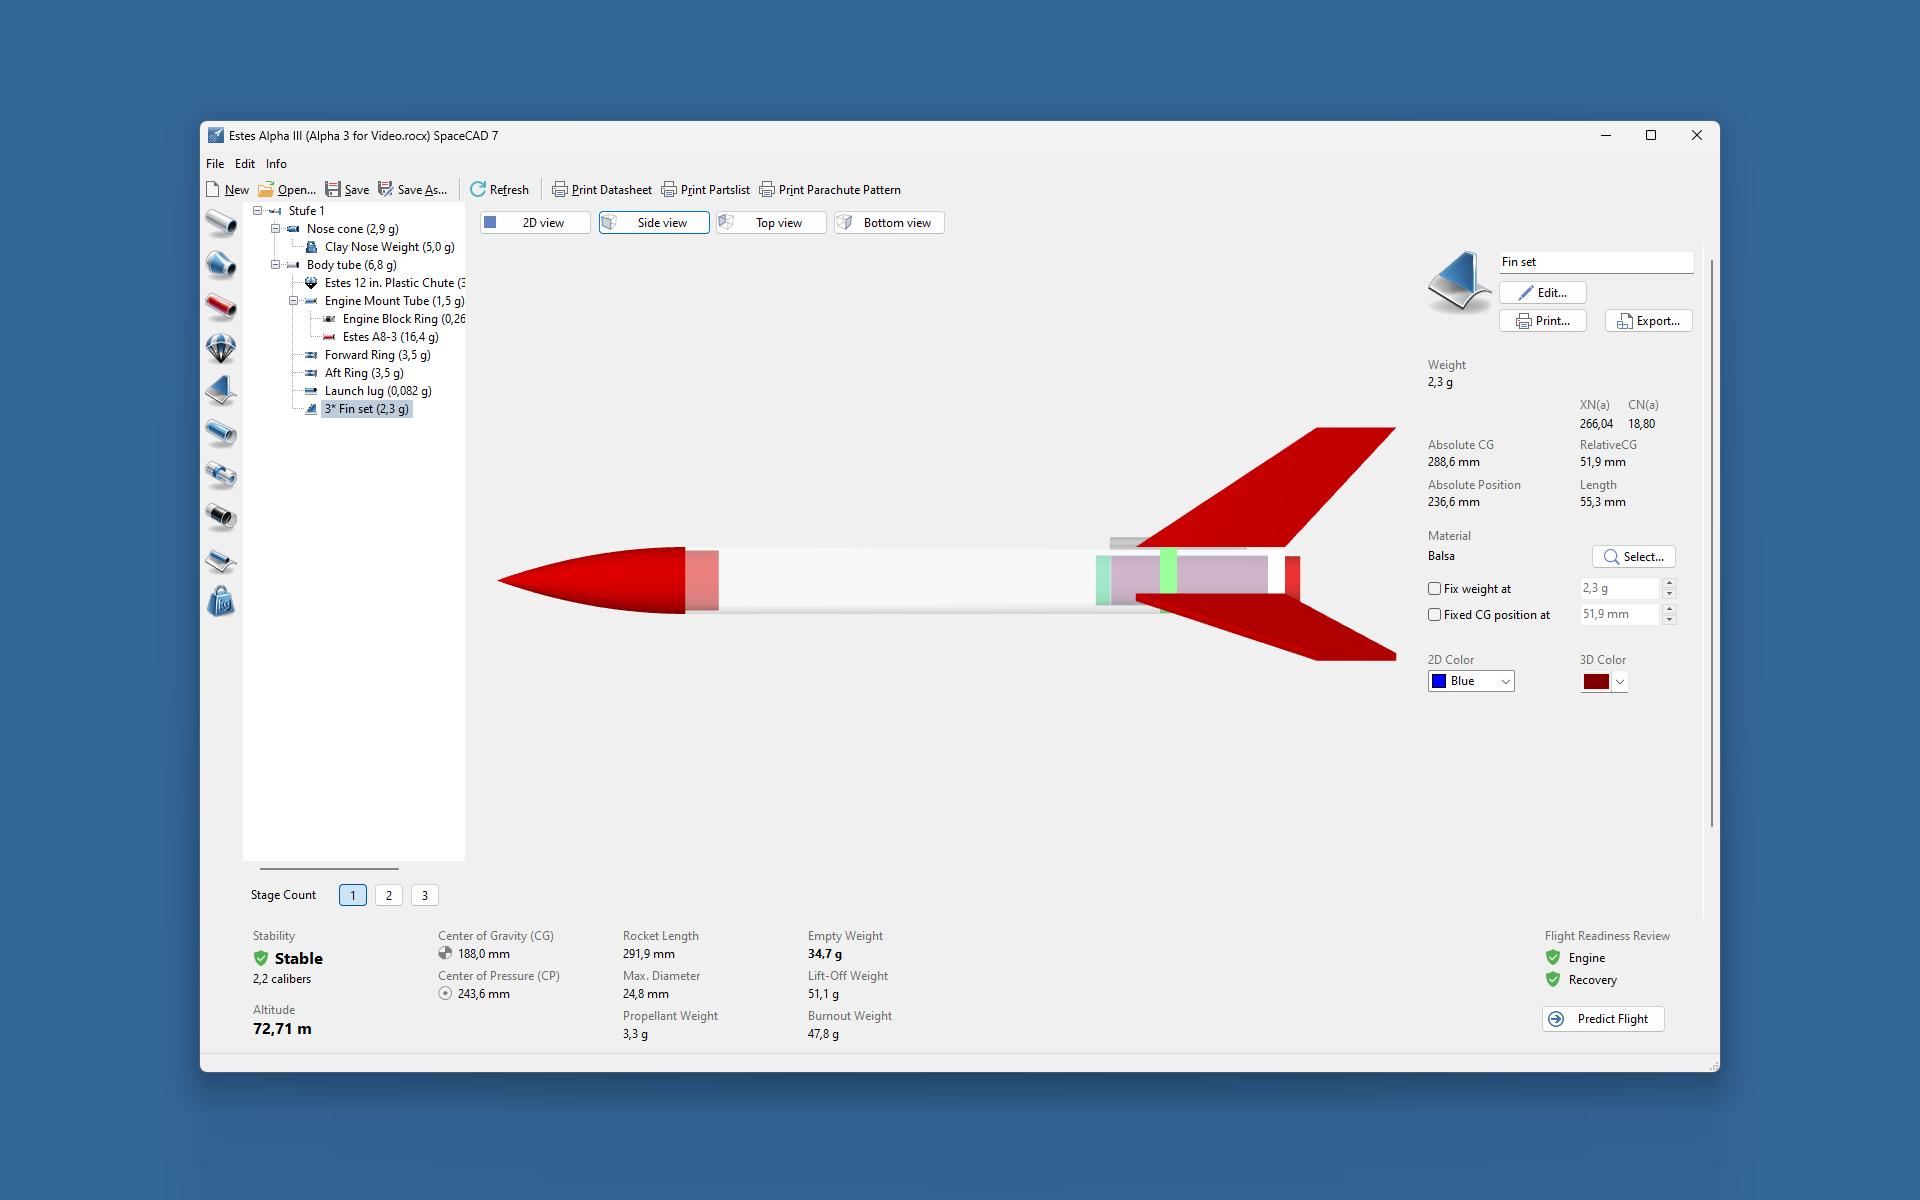This screenshot has height=1200, width=1920.
Task: Enable the Fix weight at checkbox
Action: 1434,589
